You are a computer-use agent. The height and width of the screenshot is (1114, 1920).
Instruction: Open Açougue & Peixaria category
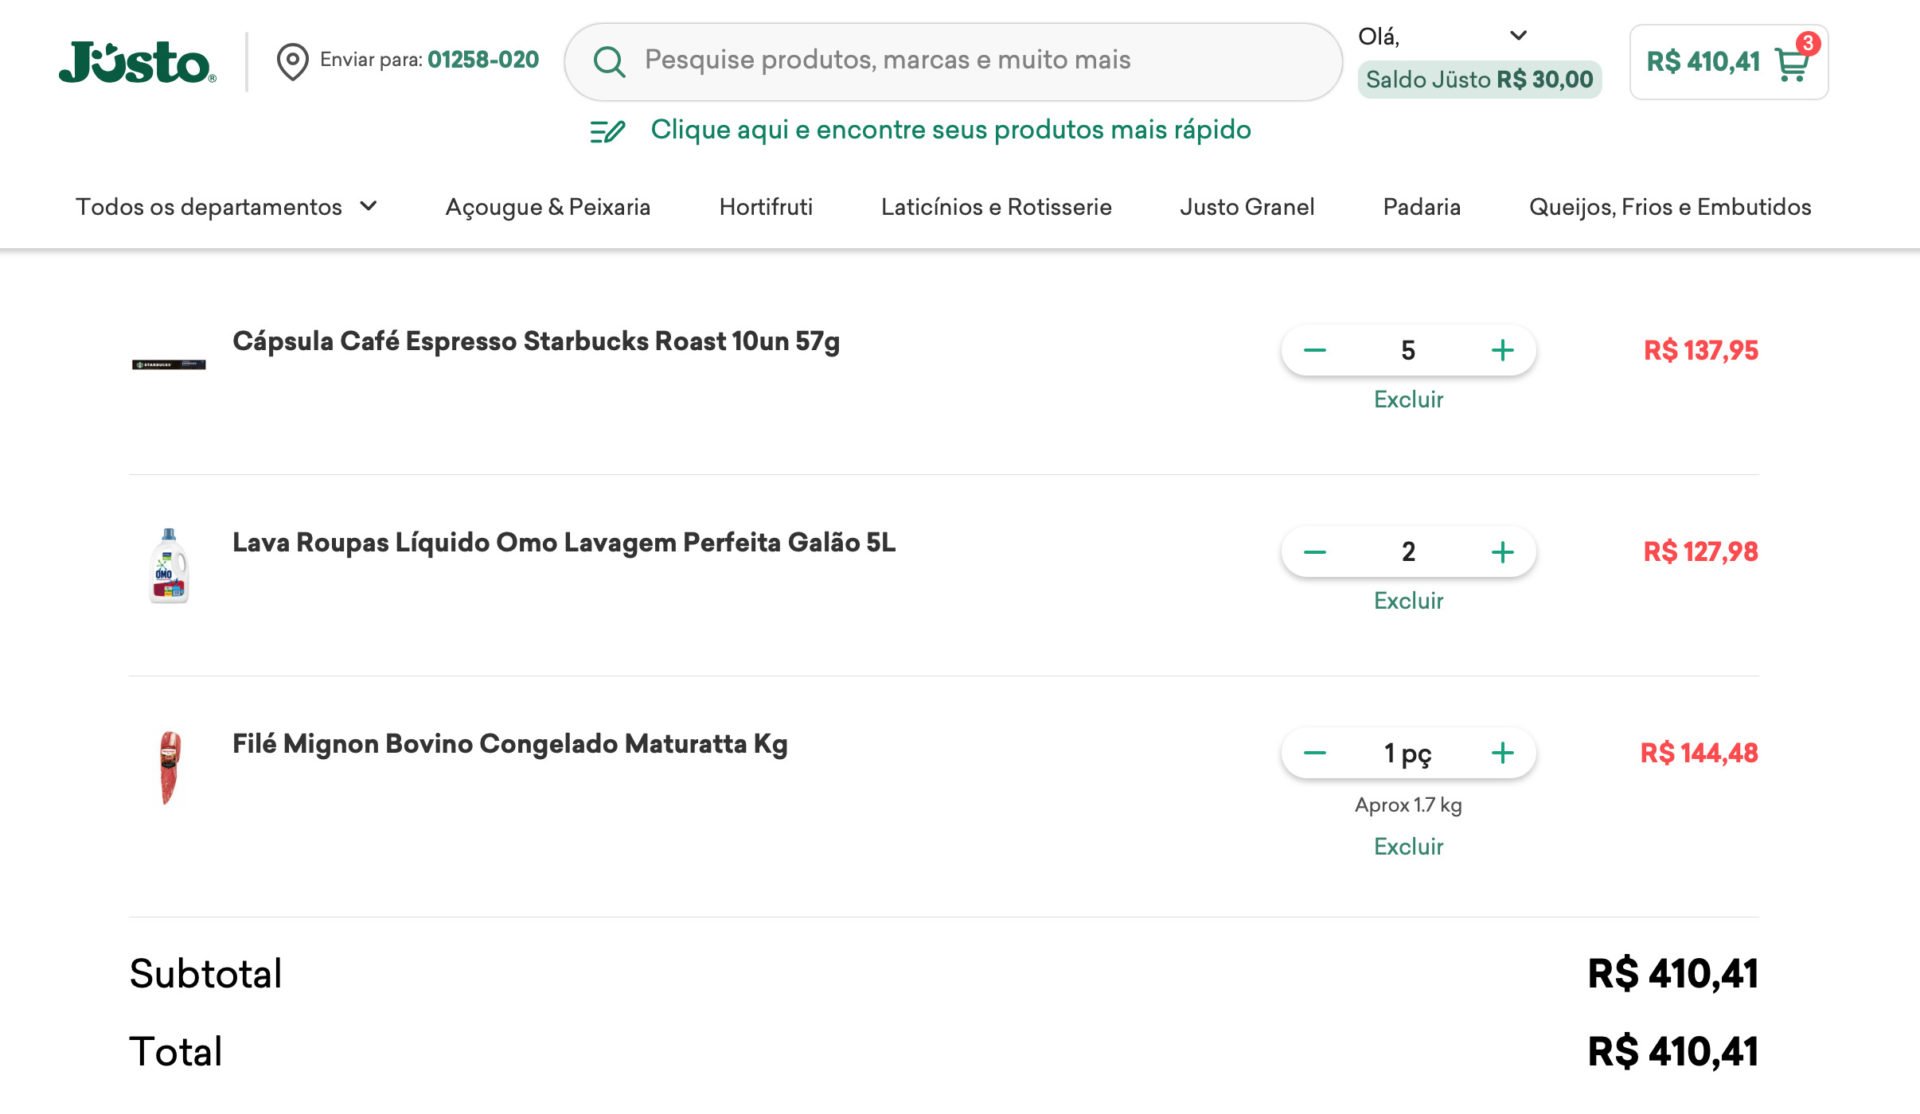coord(547,207)
